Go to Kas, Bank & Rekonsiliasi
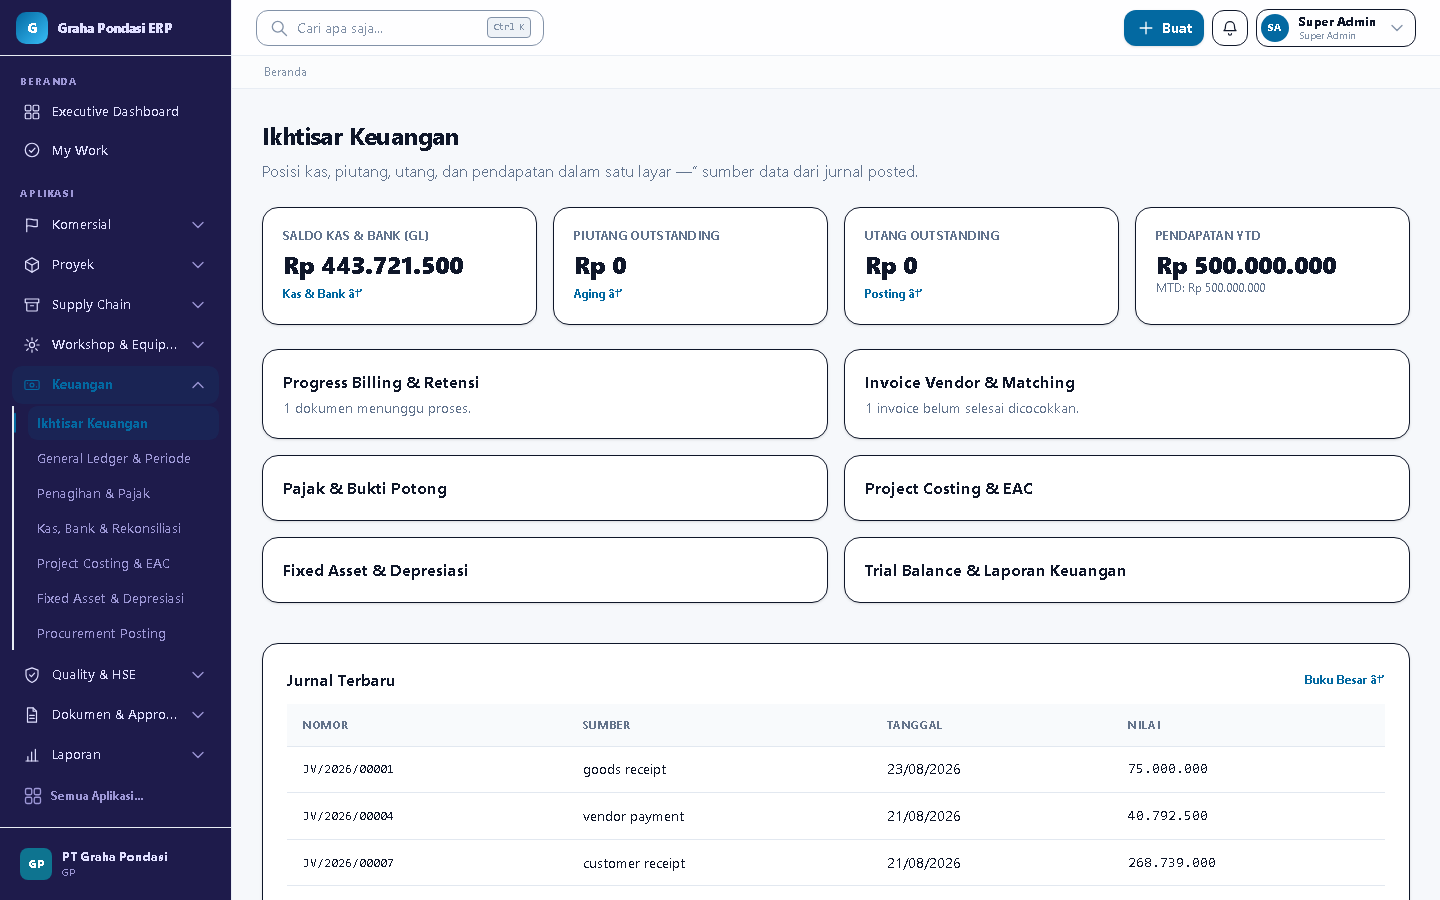Viewport: 1440px width, 900px height. point(123,529)
